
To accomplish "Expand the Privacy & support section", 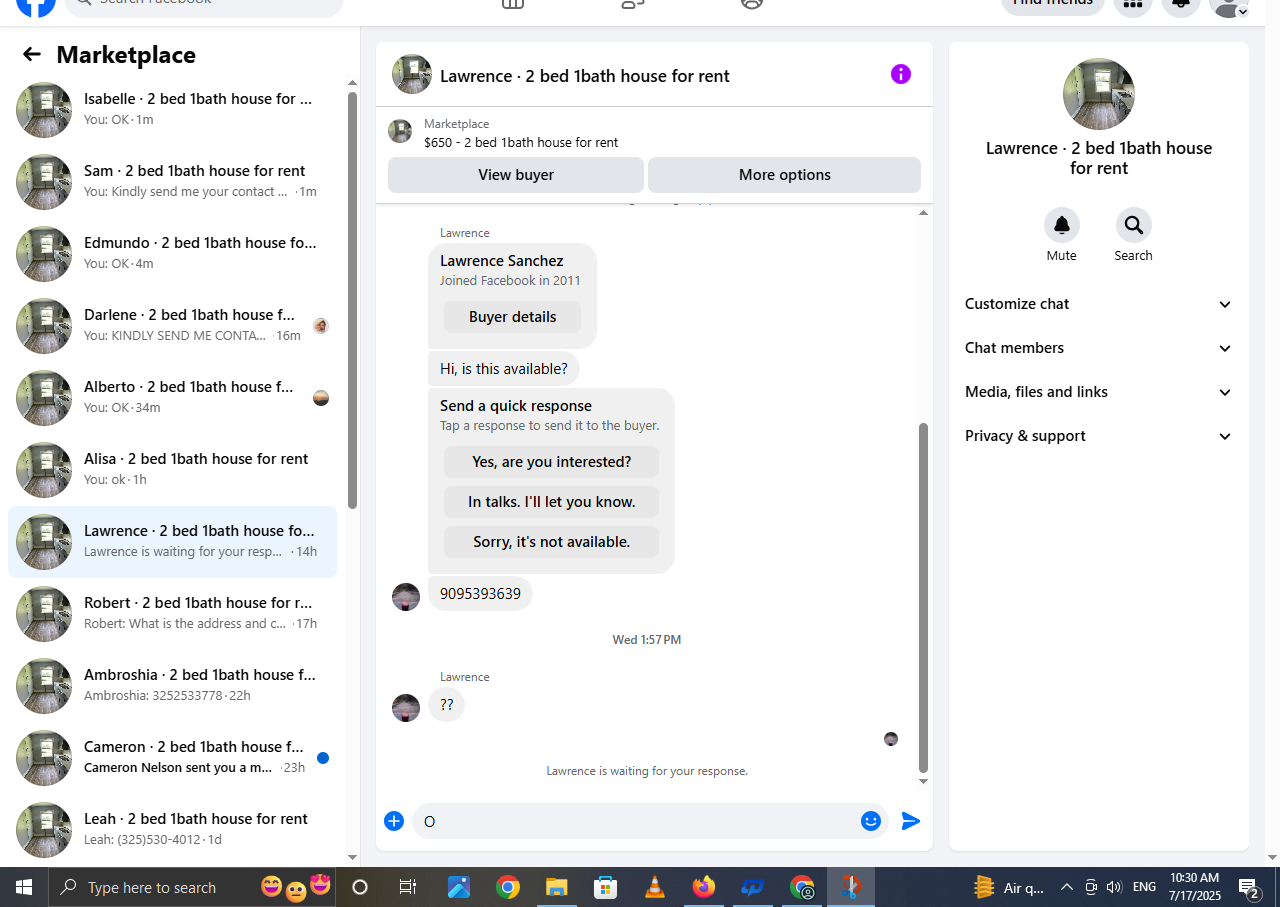I will pyautogui.click(x=1099, y=436).
